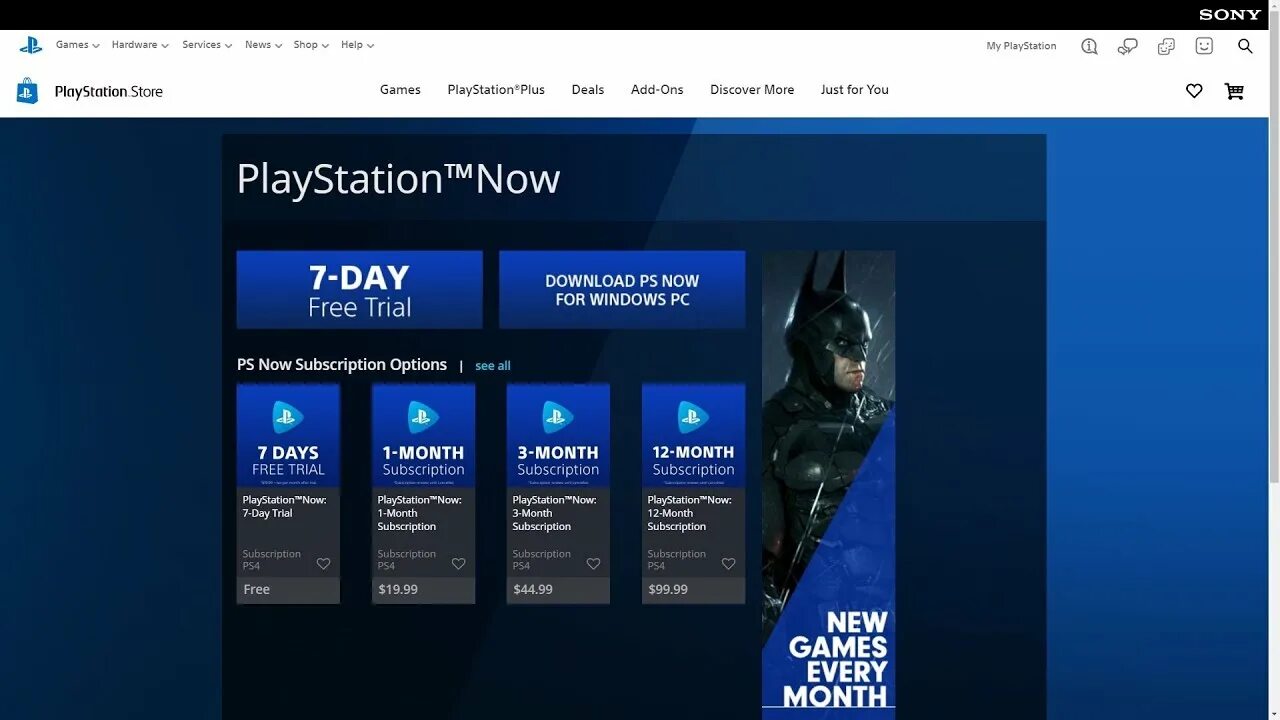The image size is (1280, 720).
Task: Add 7-Day Trial to wishlist heart
Action: (323, 564)
